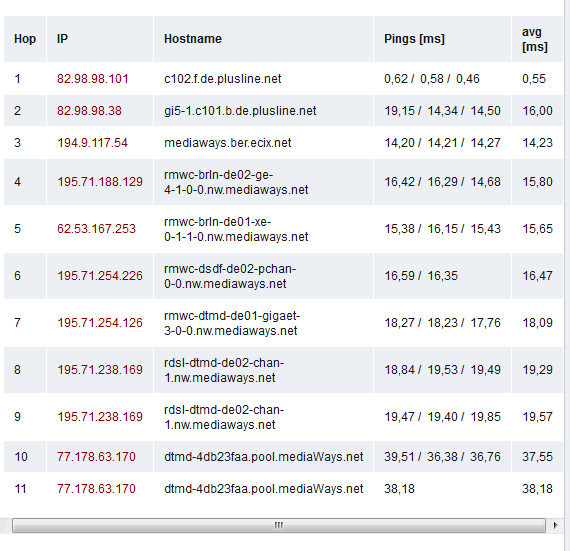Open IP link 195.71.254.126
The height and width of the screenshot is (551, 570).
[100, 323]
